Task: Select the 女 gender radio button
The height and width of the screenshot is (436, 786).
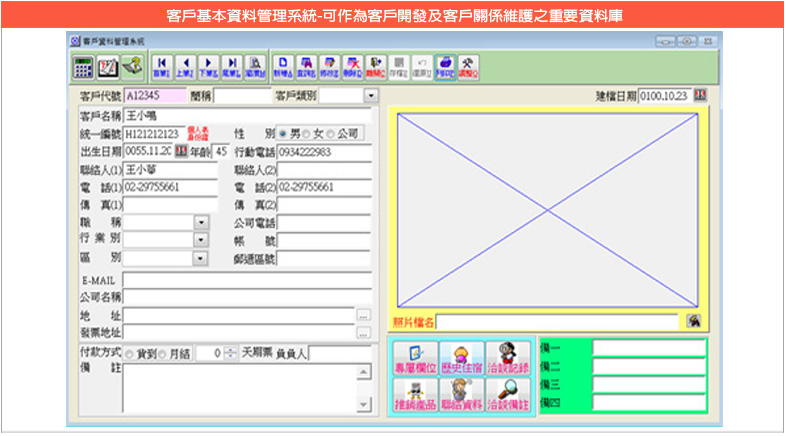Action: pos(308,134)
